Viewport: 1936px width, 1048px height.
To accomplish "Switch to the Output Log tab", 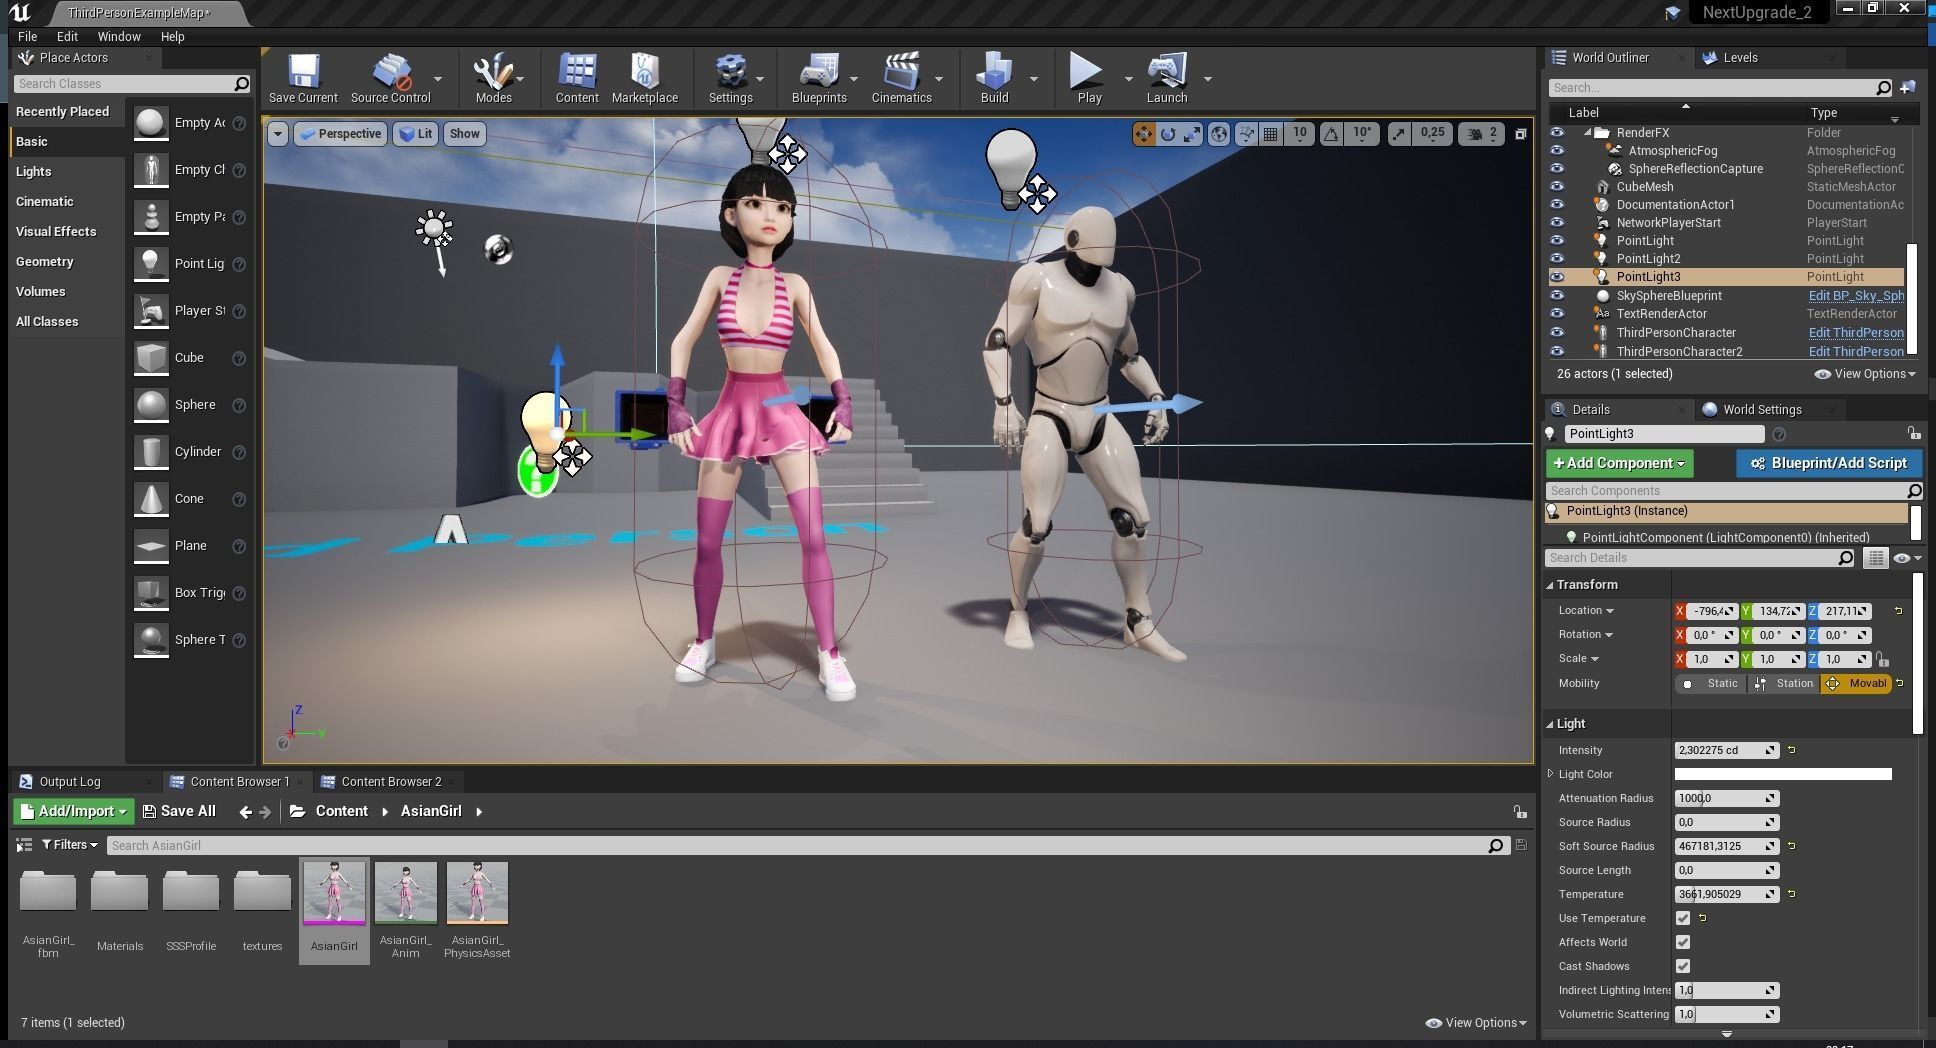I will pos(69,781).
